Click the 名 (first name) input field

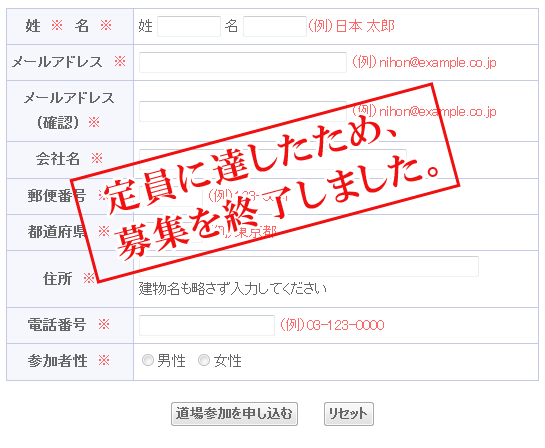pos(275,26)
